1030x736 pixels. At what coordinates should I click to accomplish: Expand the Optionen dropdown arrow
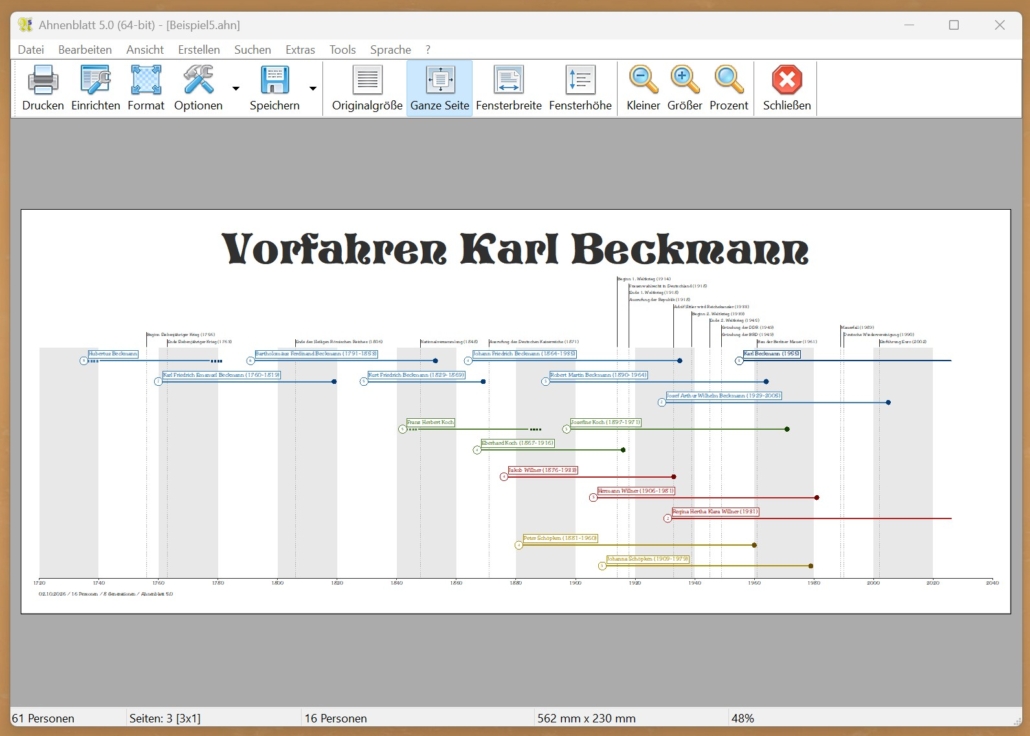pyautogui.click(x=236, y=88)
